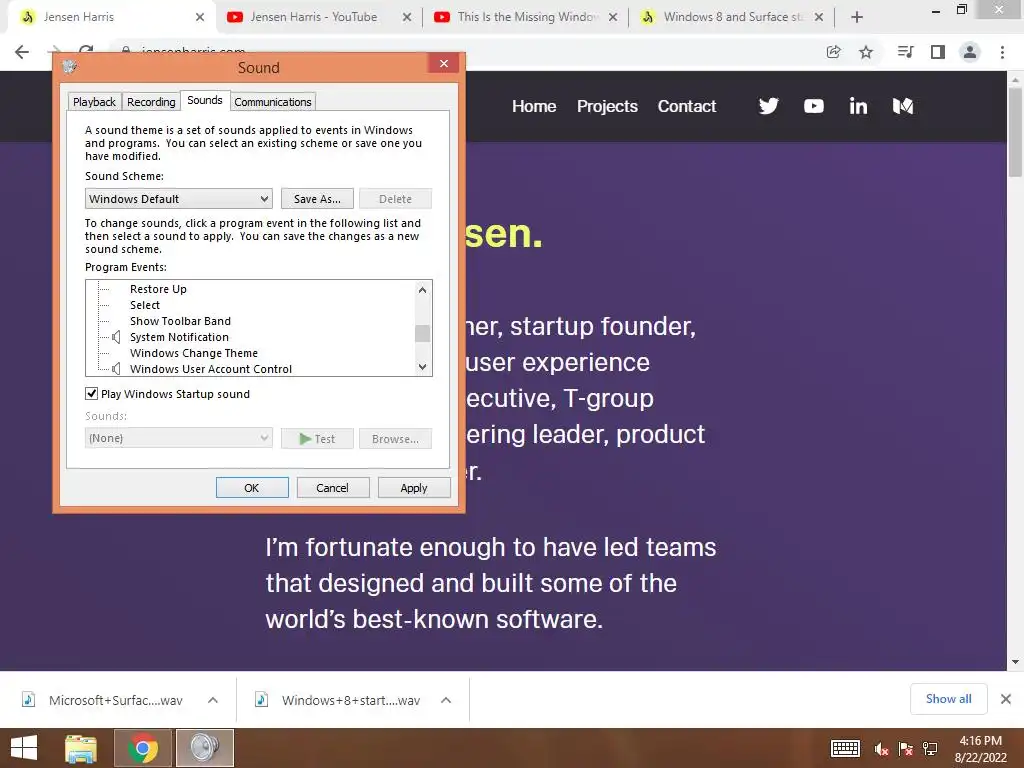Open the Medium icon link on website
Screen dimensions: 1024x768
(x=903, y=106)
